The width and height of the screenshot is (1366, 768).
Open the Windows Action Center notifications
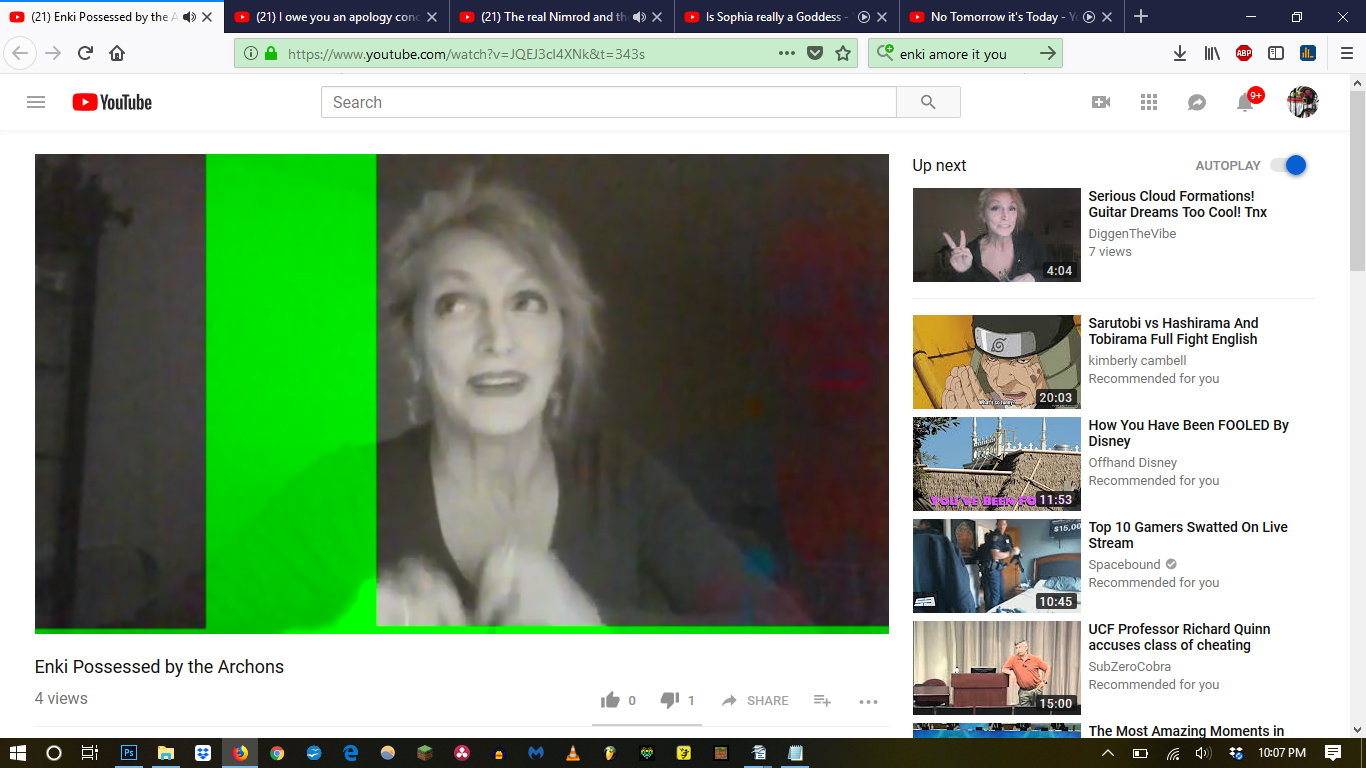1333,753
